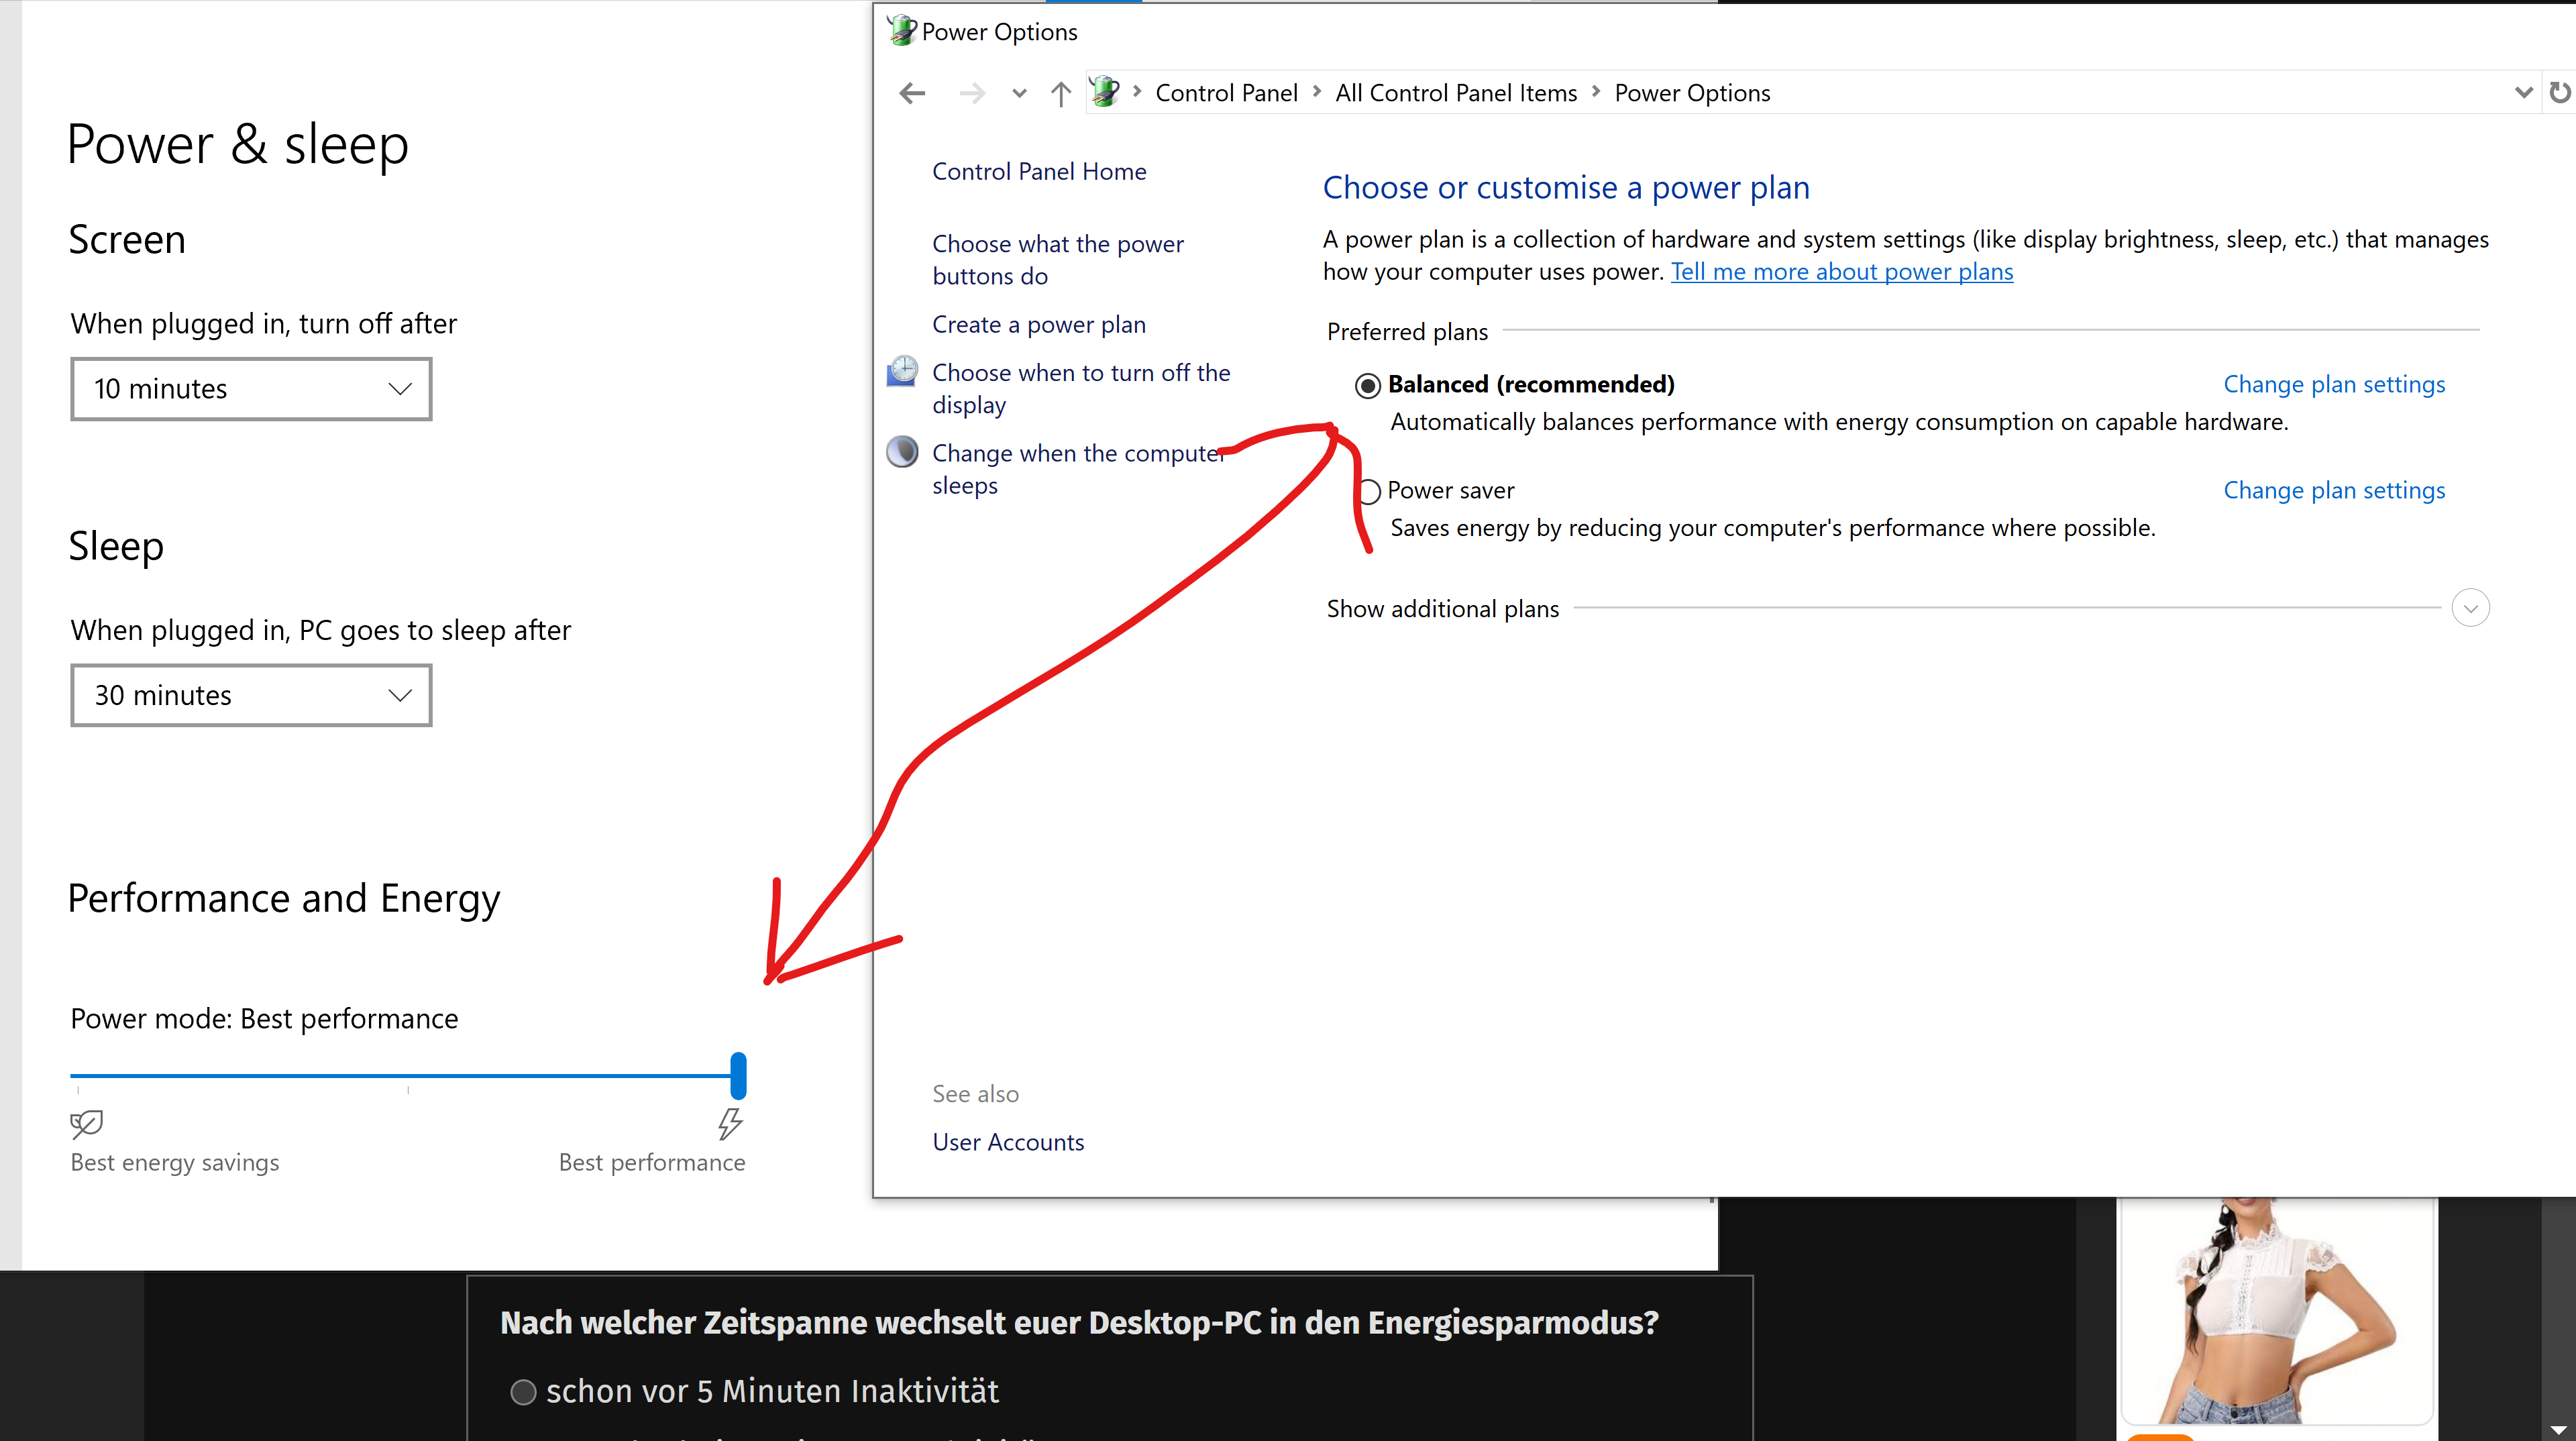Select the Balanced (recommended) power plan
The width and height of the screenshot is (2576, 1441).
[1368, 385]
